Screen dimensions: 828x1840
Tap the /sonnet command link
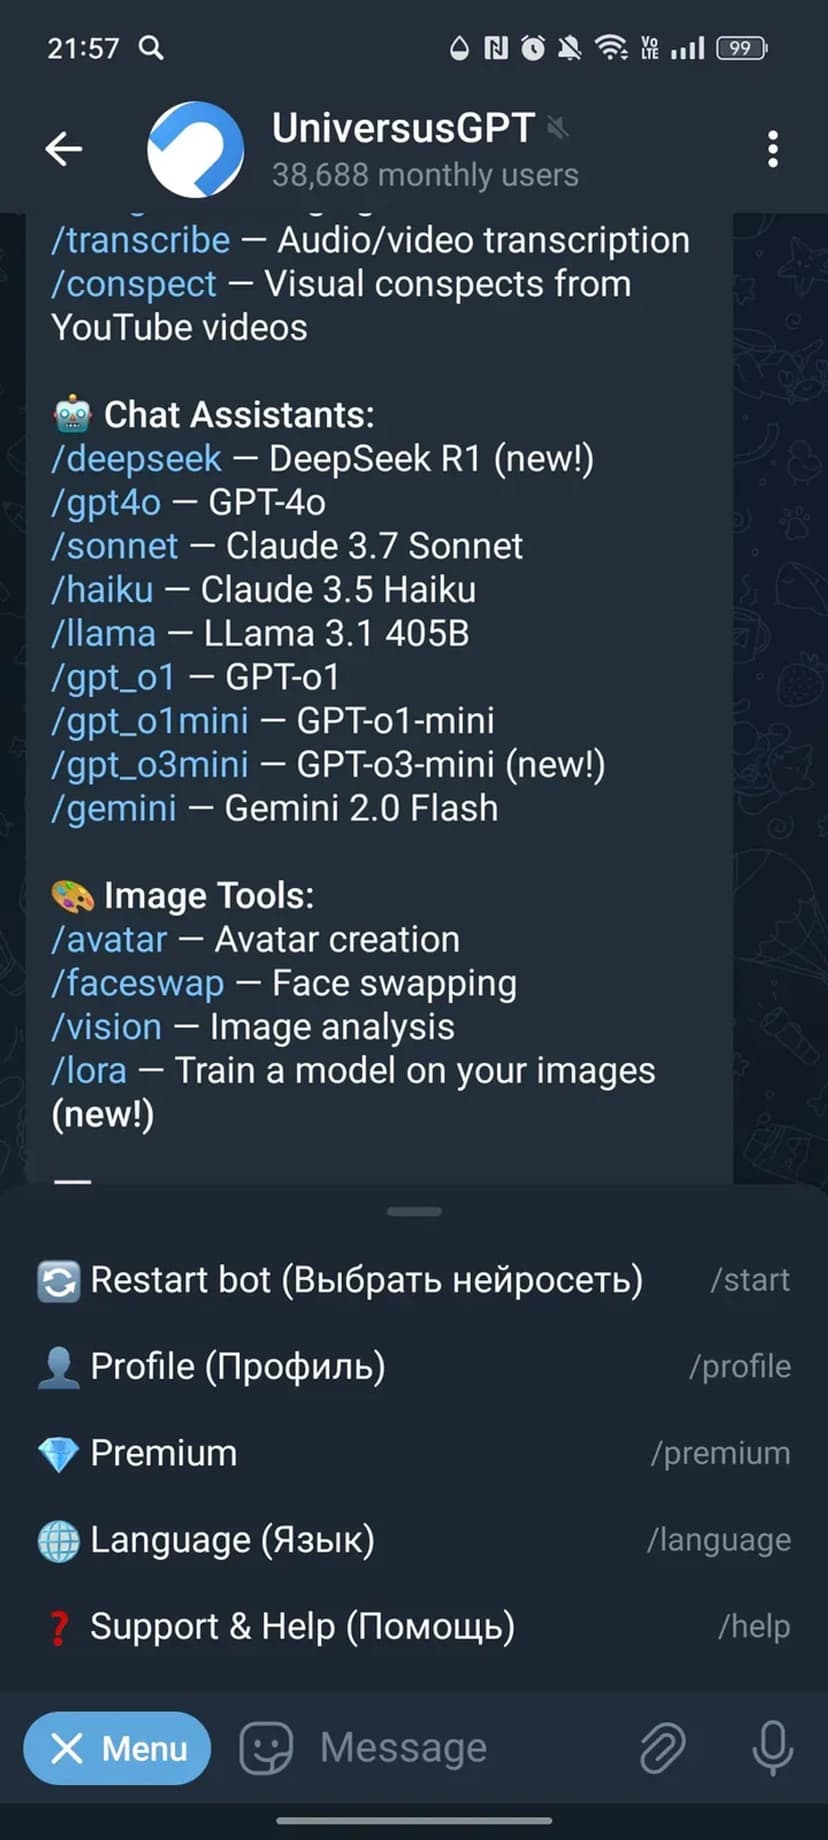(115, 546)
